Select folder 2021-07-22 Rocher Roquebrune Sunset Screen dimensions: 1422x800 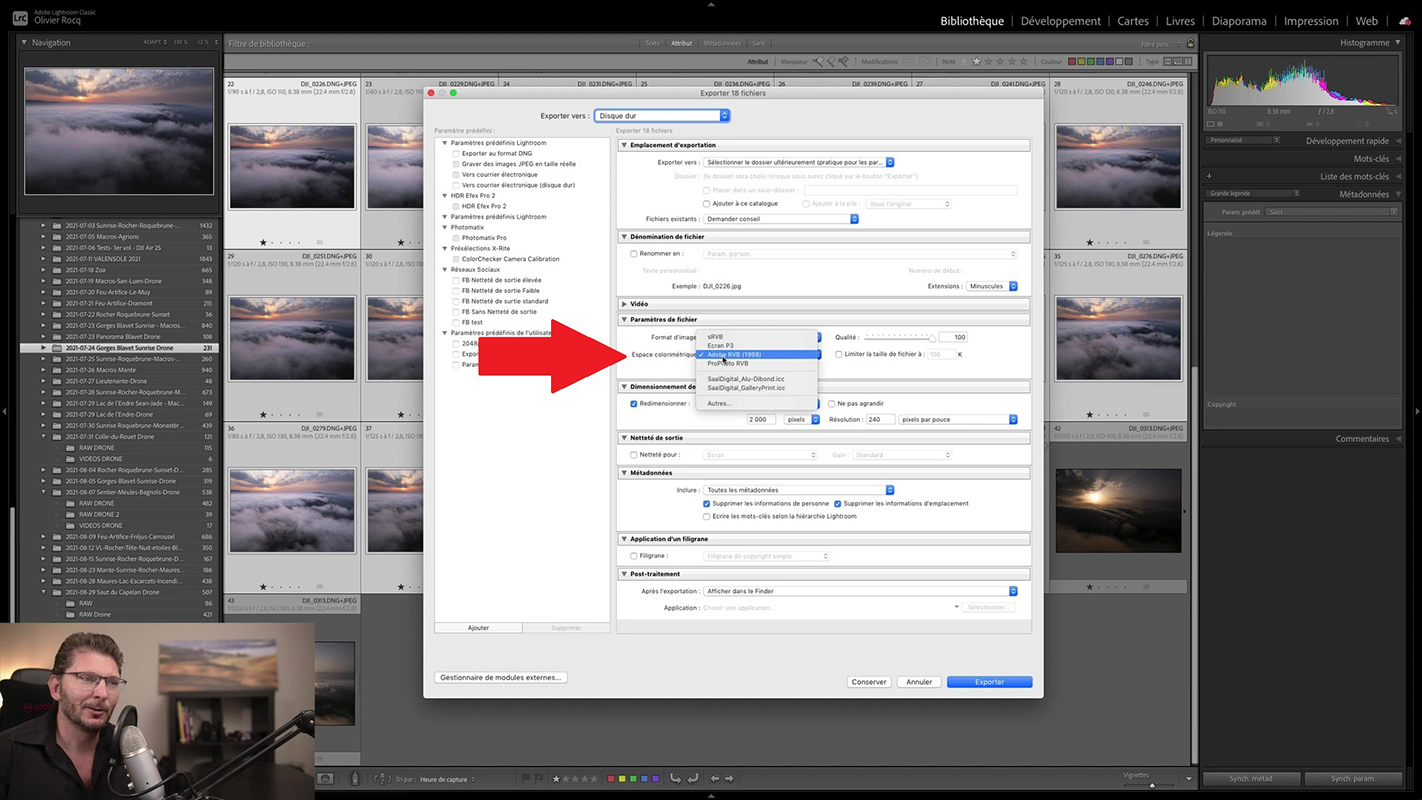click(x=118, y=314)
